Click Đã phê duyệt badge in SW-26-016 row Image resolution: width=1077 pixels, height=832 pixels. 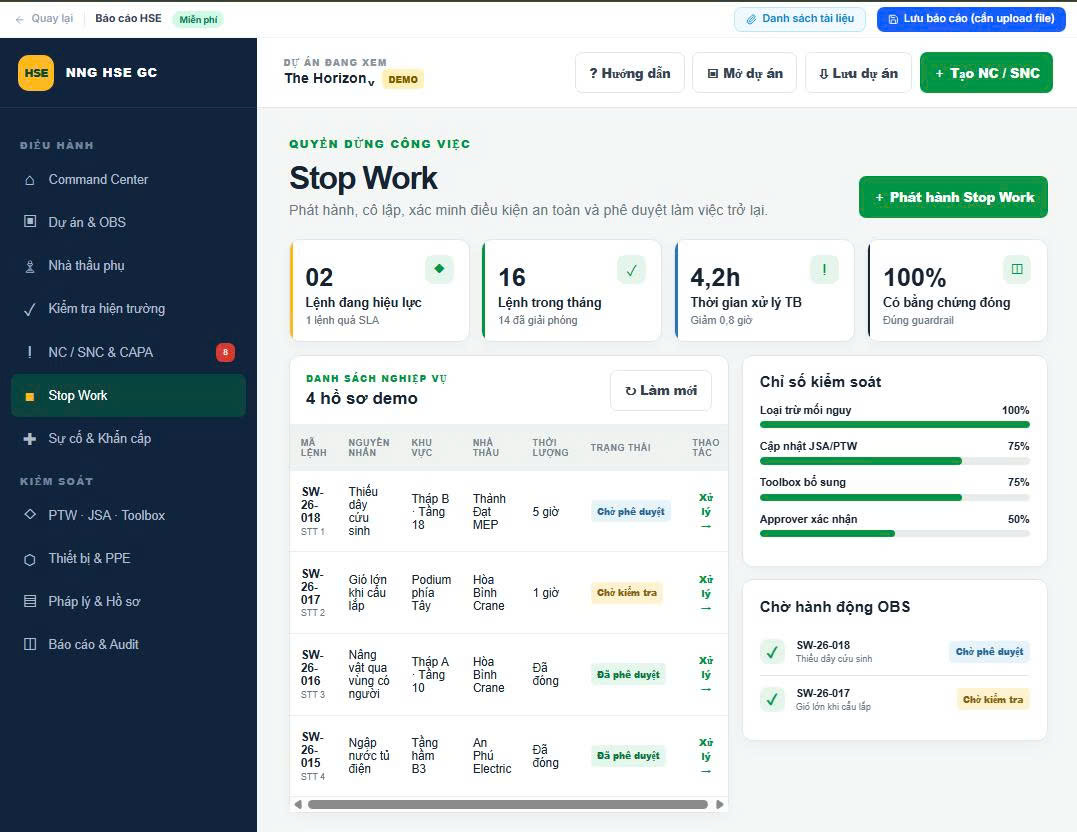point(628,675)
